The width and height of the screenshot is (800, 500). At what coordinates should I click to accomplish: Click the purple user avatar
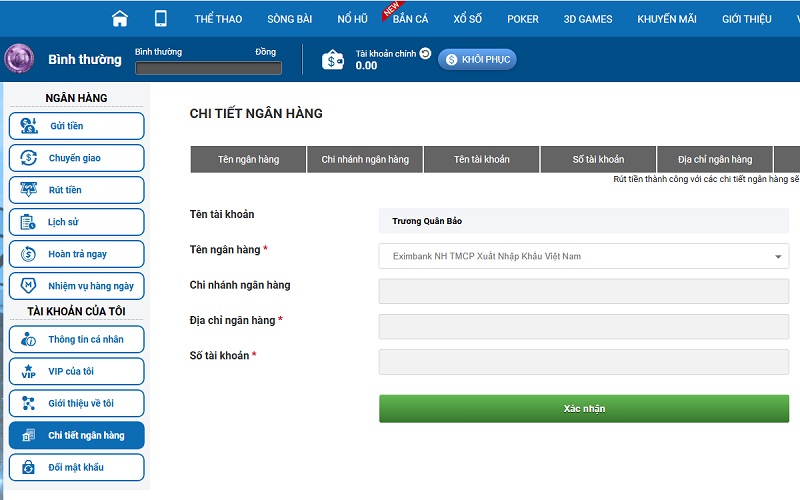tap(19, 58)
